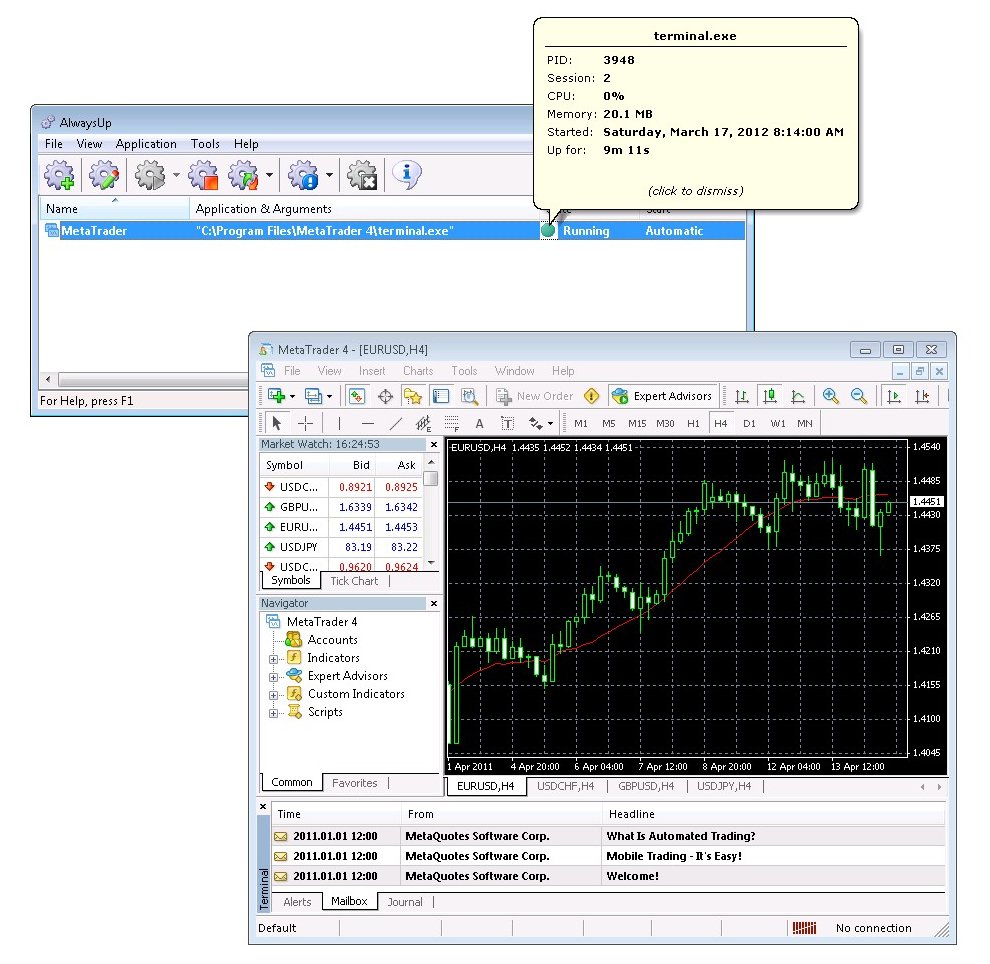This screenshot has width=990, height=964.
Task: Click Zoom Out magnifier icon
Action: coord(859,396)
